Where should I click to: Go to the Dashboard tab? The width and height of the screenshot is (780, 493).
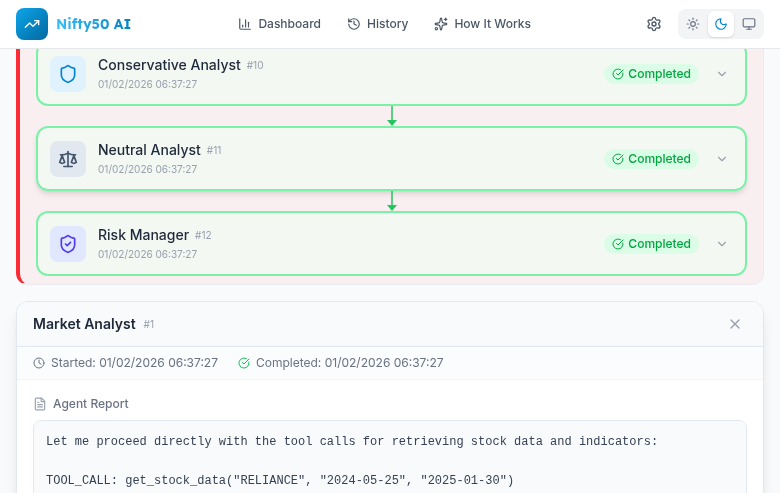click(x=279, y=24)
